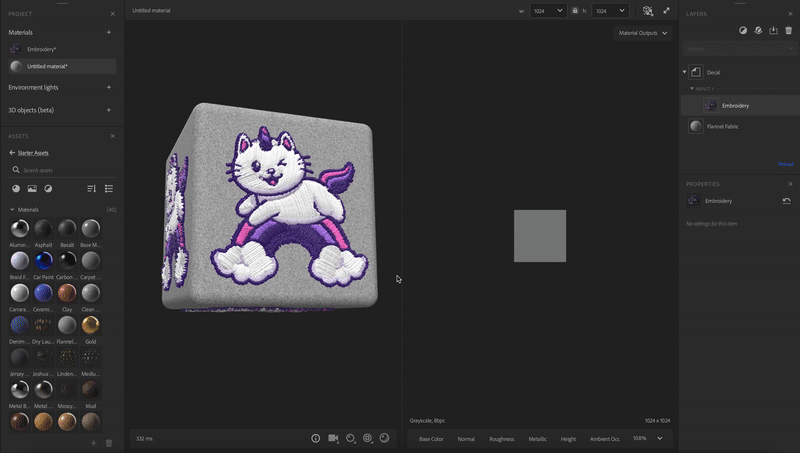
Task: Close the Assets panel
Action: coord(113,136)
